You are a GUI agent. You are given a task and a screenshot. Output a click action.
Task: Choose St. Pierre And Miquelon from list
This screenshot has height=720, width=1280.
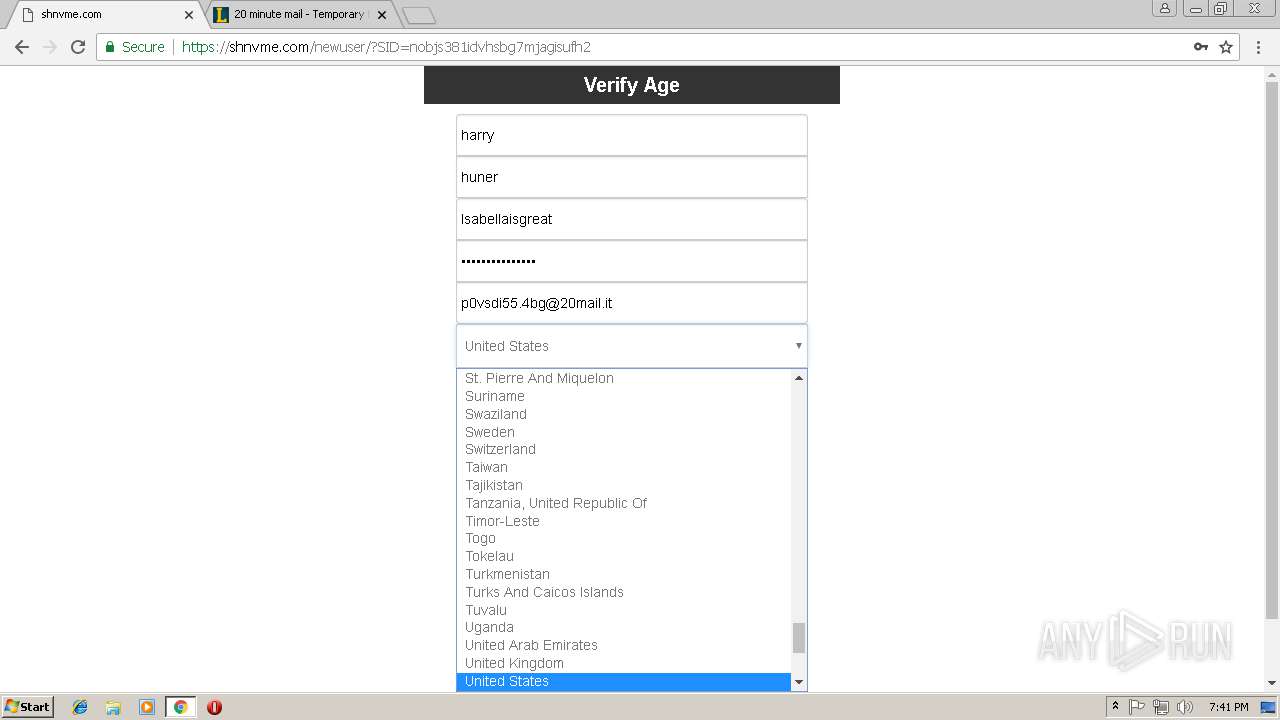[x=624, y=378]
